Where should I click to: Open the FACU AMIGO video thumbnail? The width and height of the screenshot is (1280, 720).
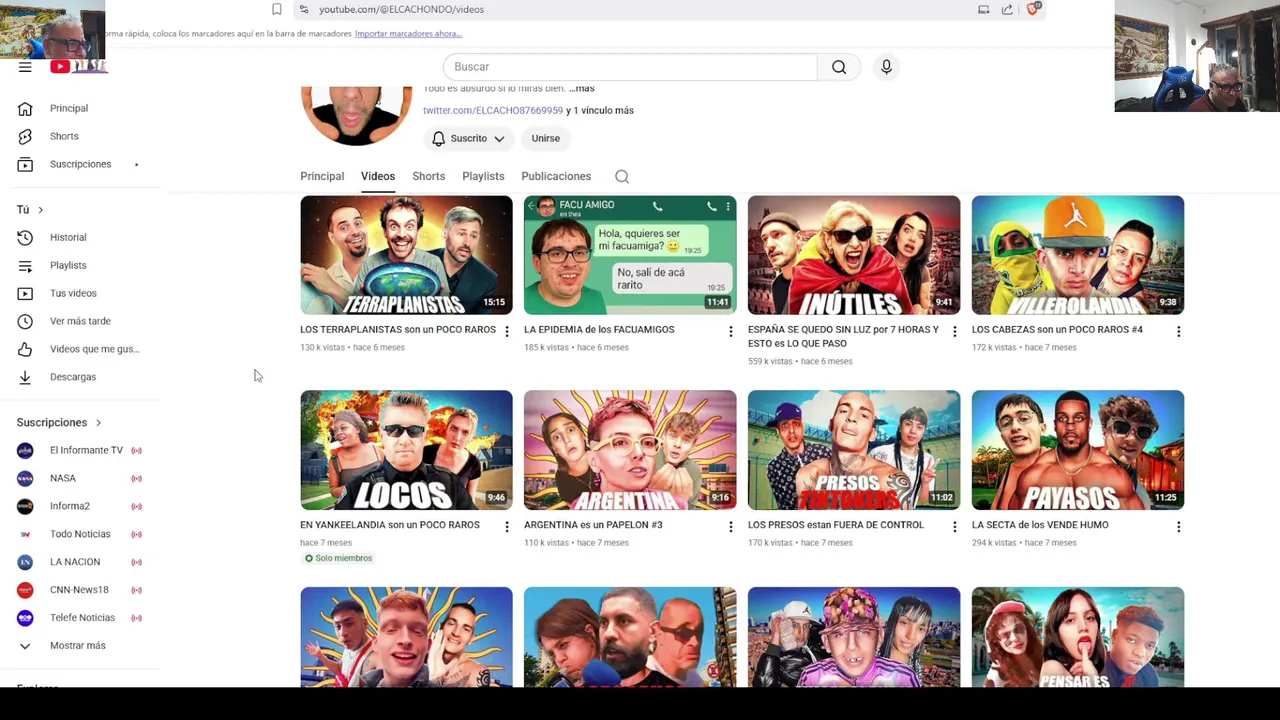[x=630, y=255]
